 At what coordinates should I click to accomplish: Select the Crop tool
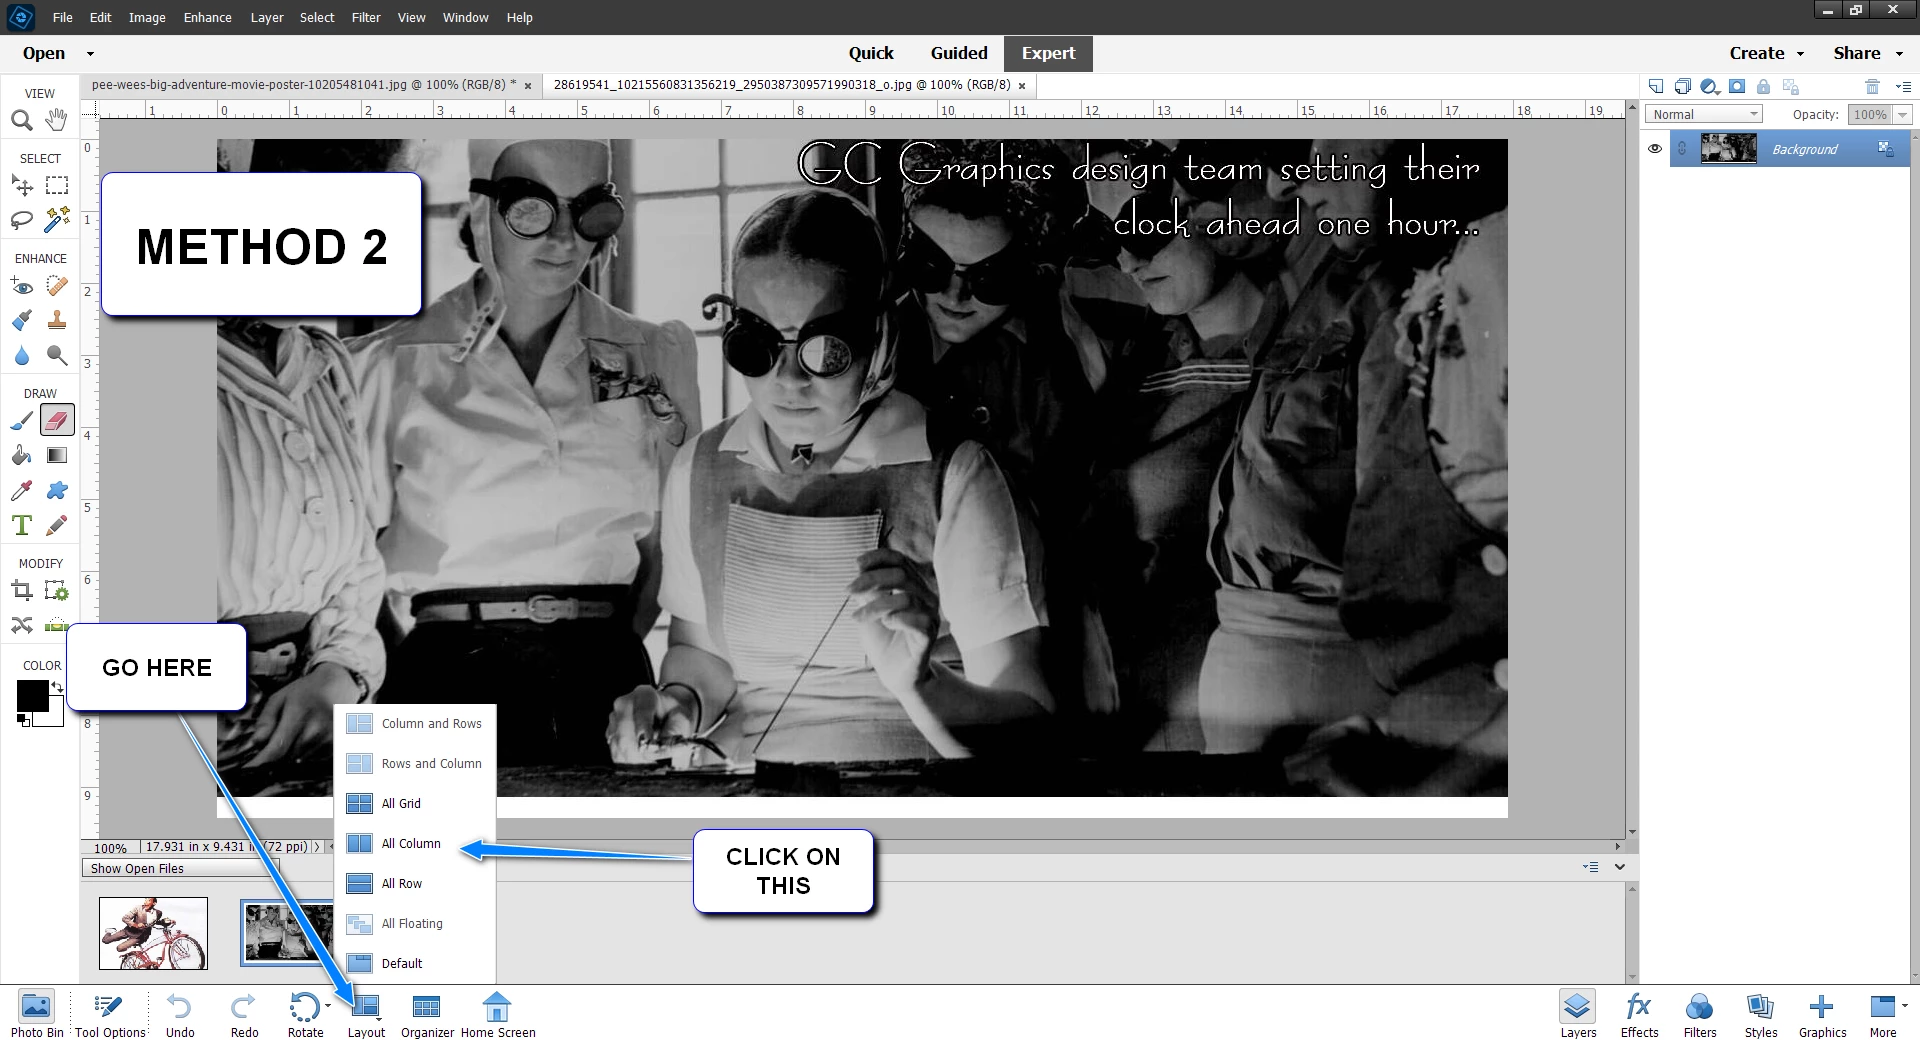[x=21, y=591]
